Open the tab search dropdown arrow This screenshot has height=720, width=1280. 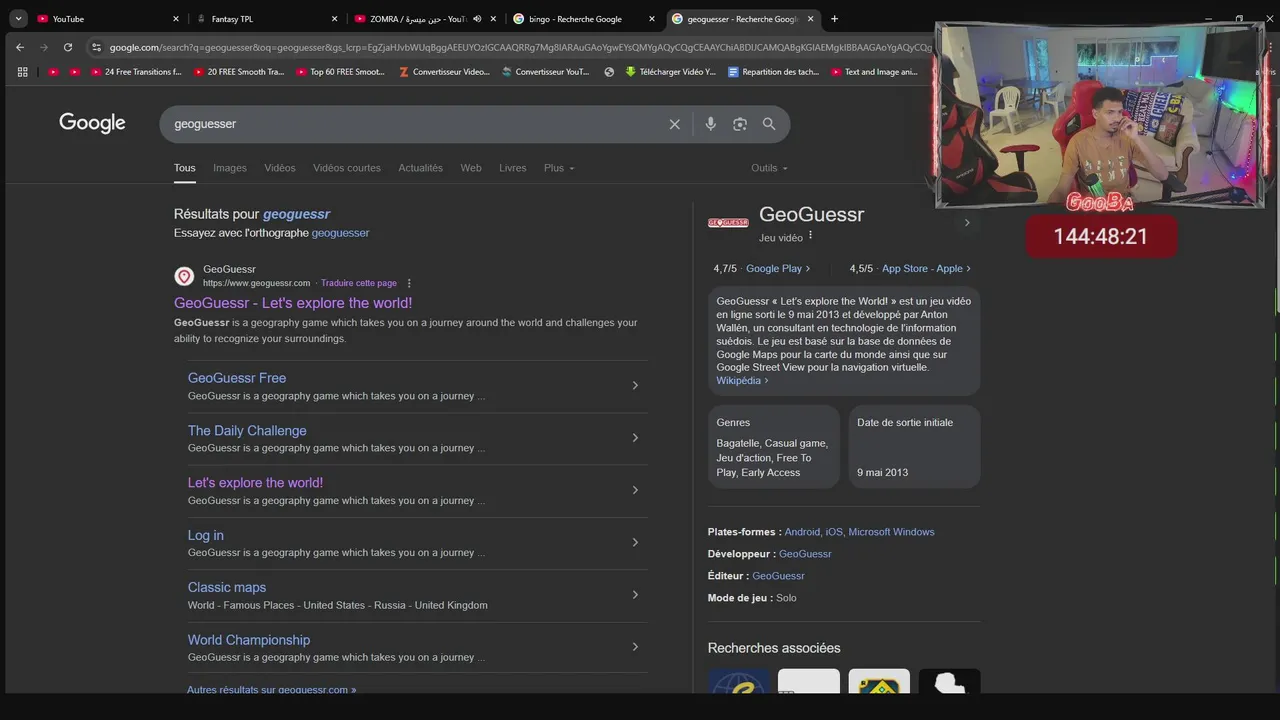(18, 18)
